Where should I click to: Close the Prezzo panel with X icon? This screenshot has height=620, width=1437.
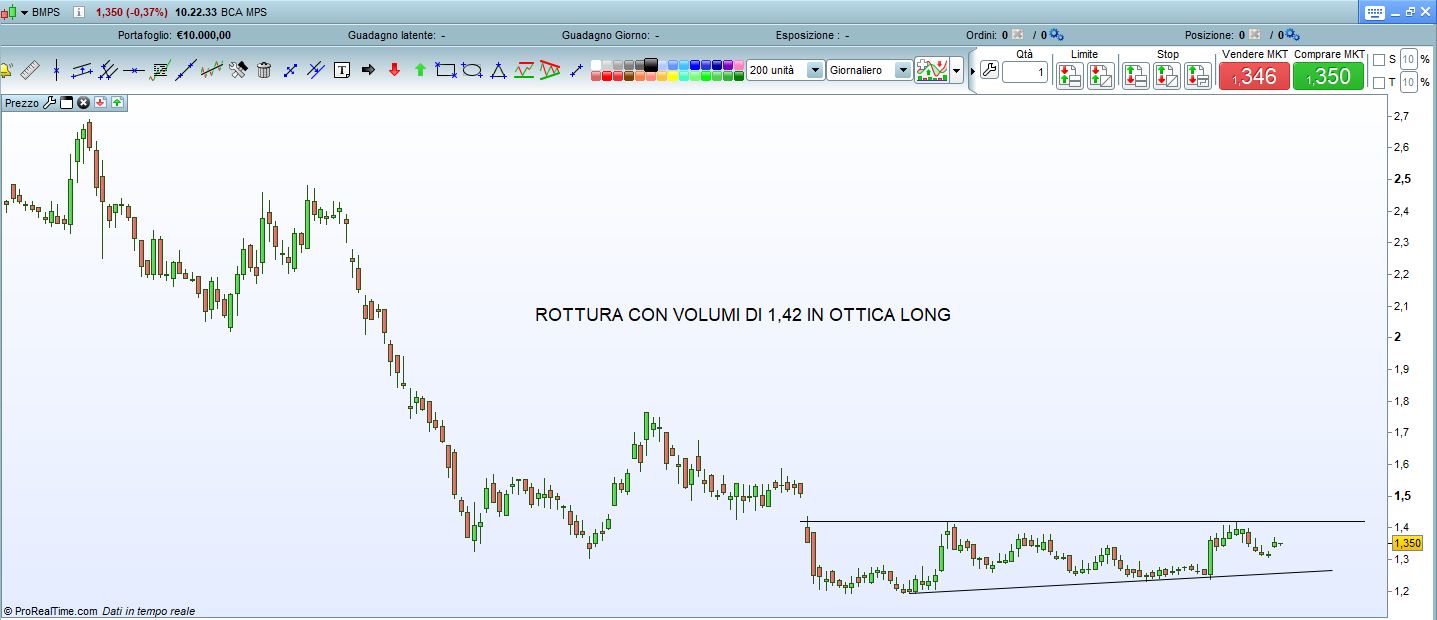click(x=84, y=103)
